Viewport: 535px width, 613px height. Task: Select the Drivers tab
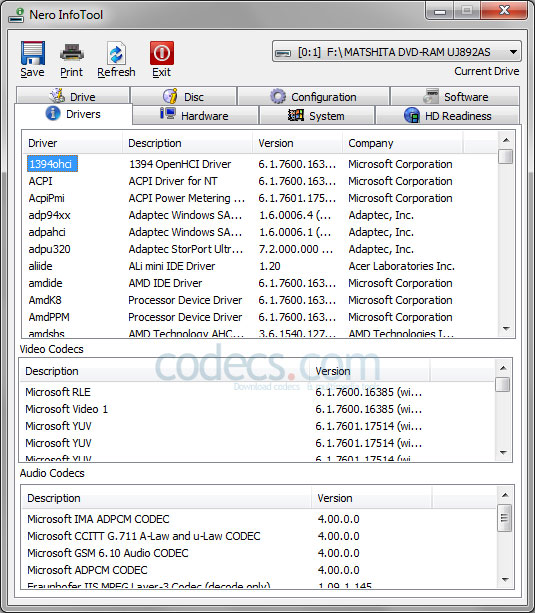coord(74,114)
